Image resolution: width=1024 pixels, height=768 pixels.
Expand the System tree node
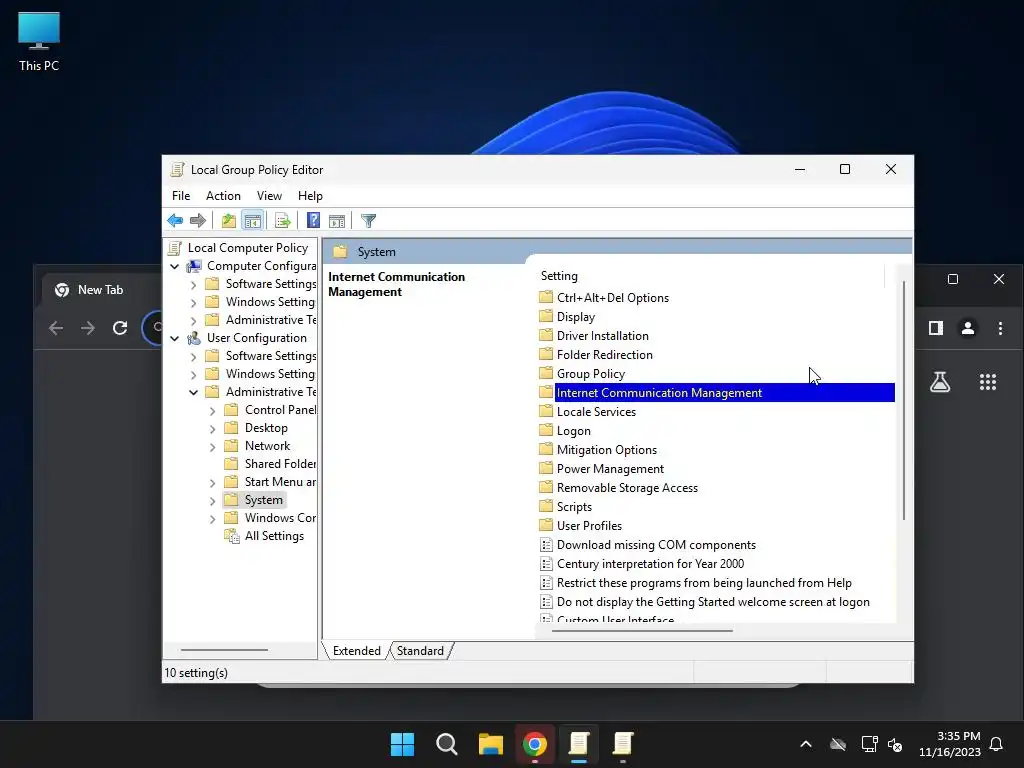[212, 501]
